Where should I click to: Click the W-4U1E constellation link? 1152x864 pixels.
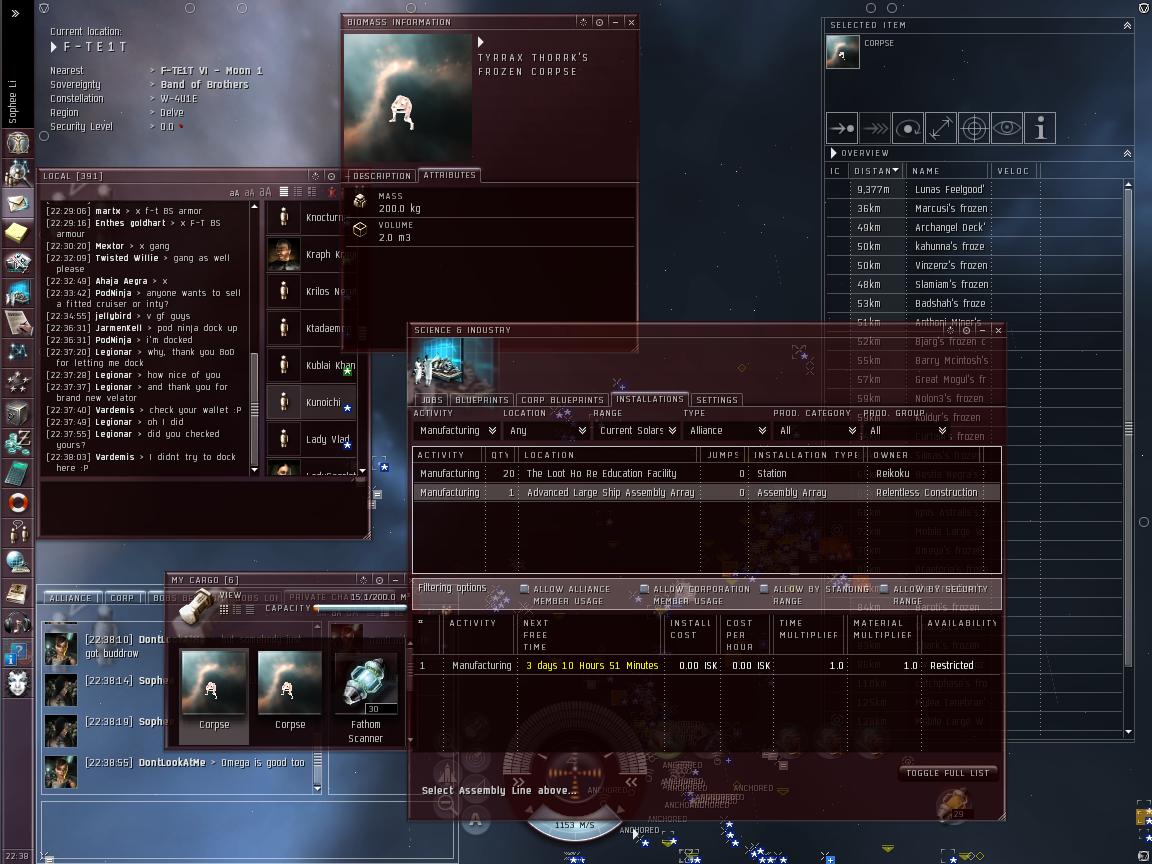(x=179, y=98)
